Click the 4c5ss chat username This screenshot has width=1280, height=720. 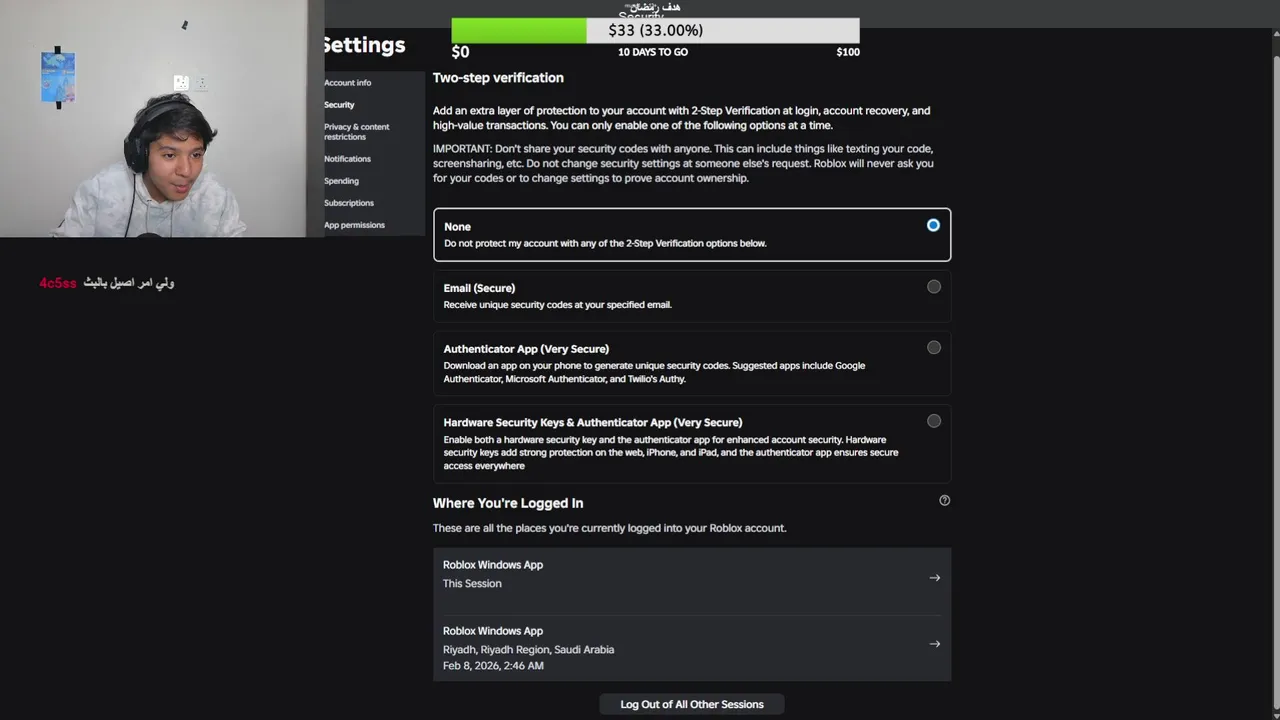click(58, 283)
